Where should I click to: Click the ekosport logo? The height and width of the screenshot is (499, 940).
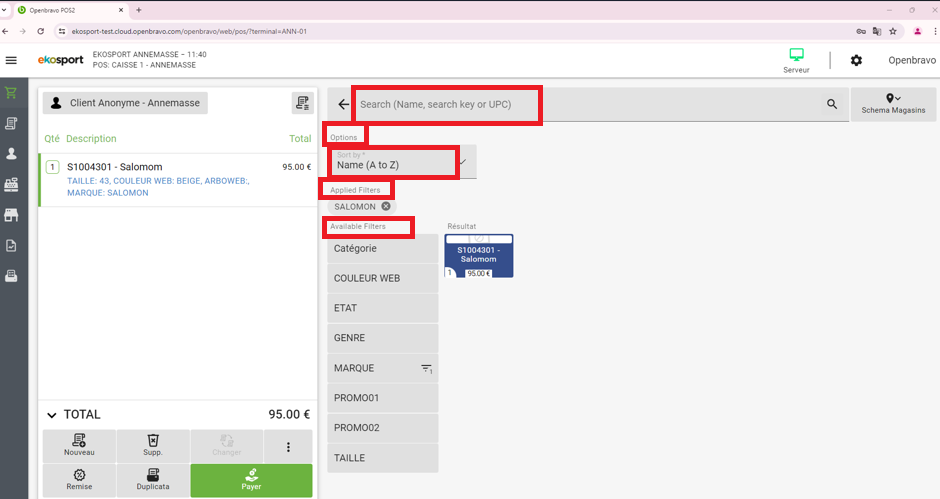tap(61, 60)
